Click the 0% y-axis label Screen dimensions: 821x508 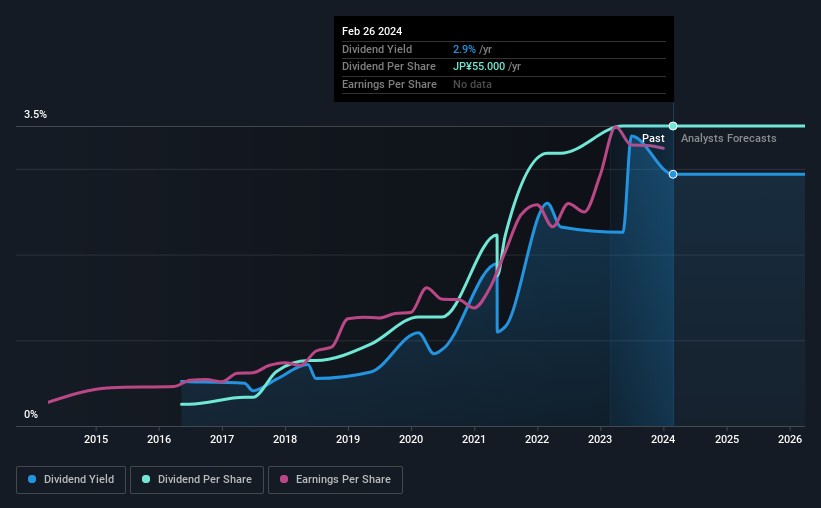coord(31,414)
